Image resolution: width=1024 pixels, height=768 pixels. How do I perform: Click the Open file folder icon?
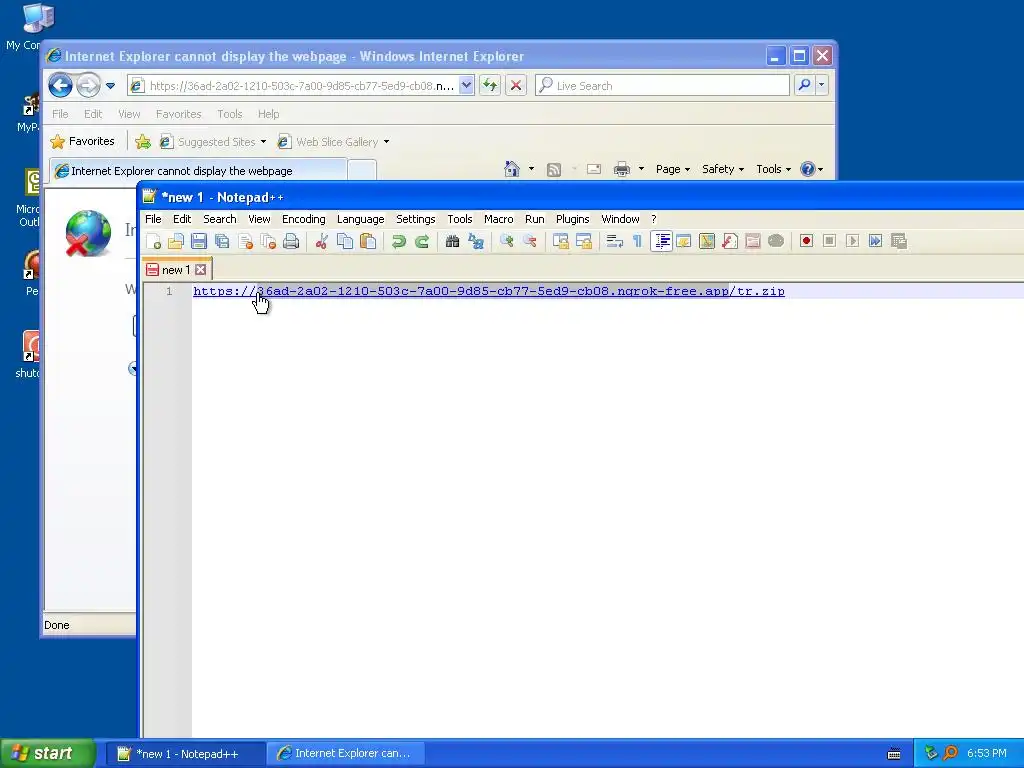176,242
